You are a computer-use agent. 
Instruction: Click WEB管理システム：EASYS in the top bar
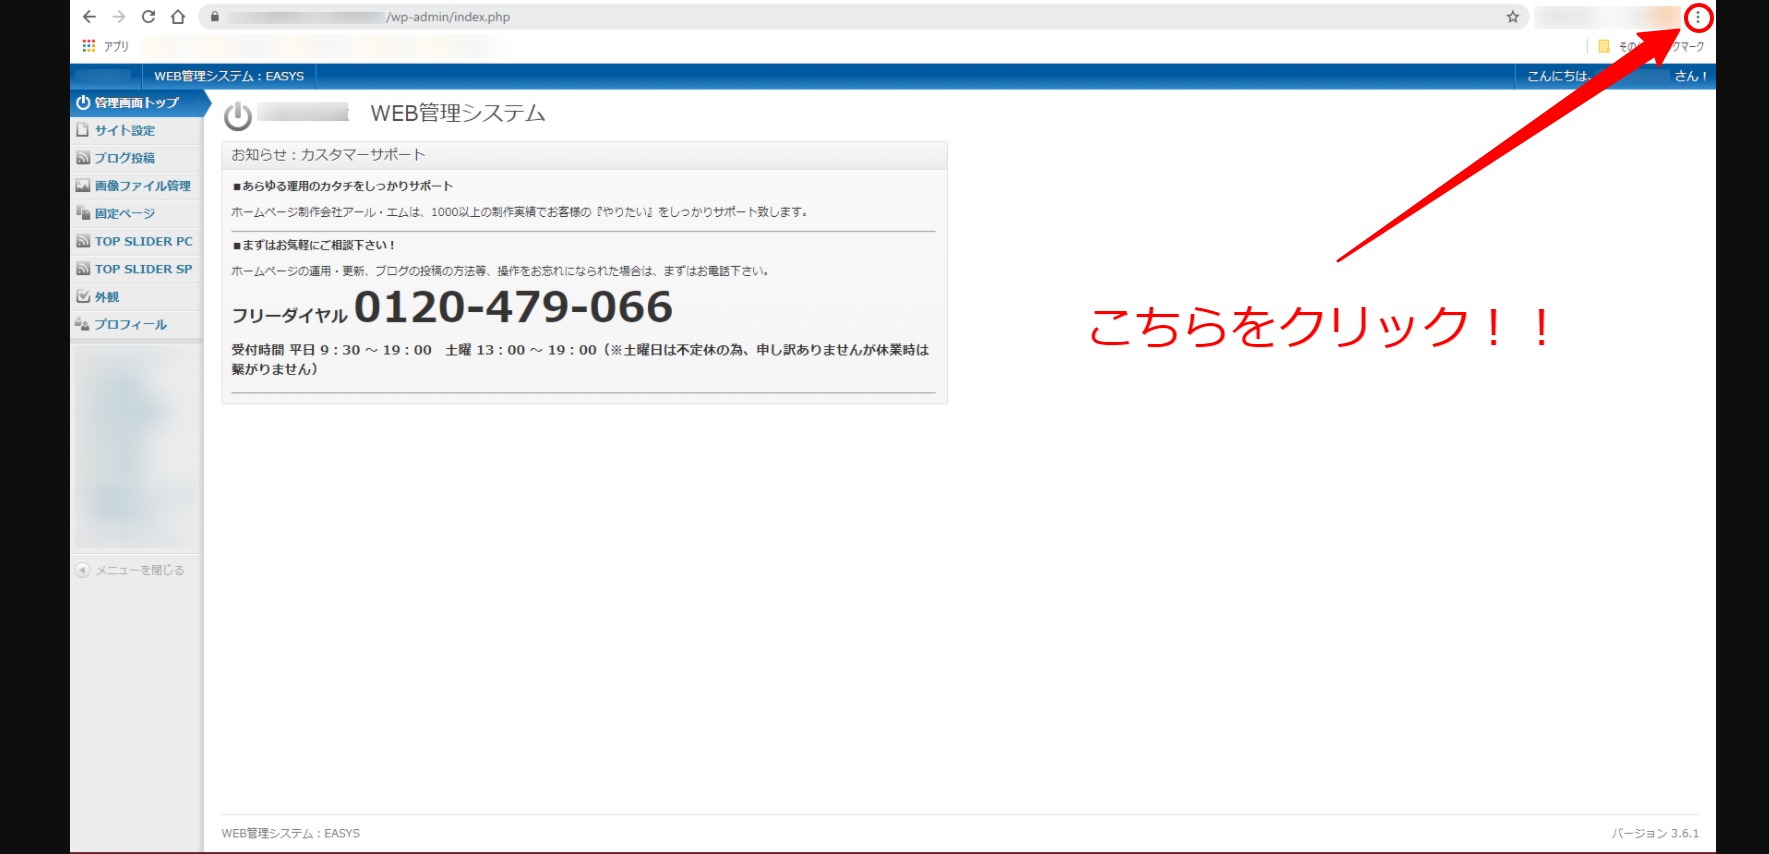pos(229,76)
